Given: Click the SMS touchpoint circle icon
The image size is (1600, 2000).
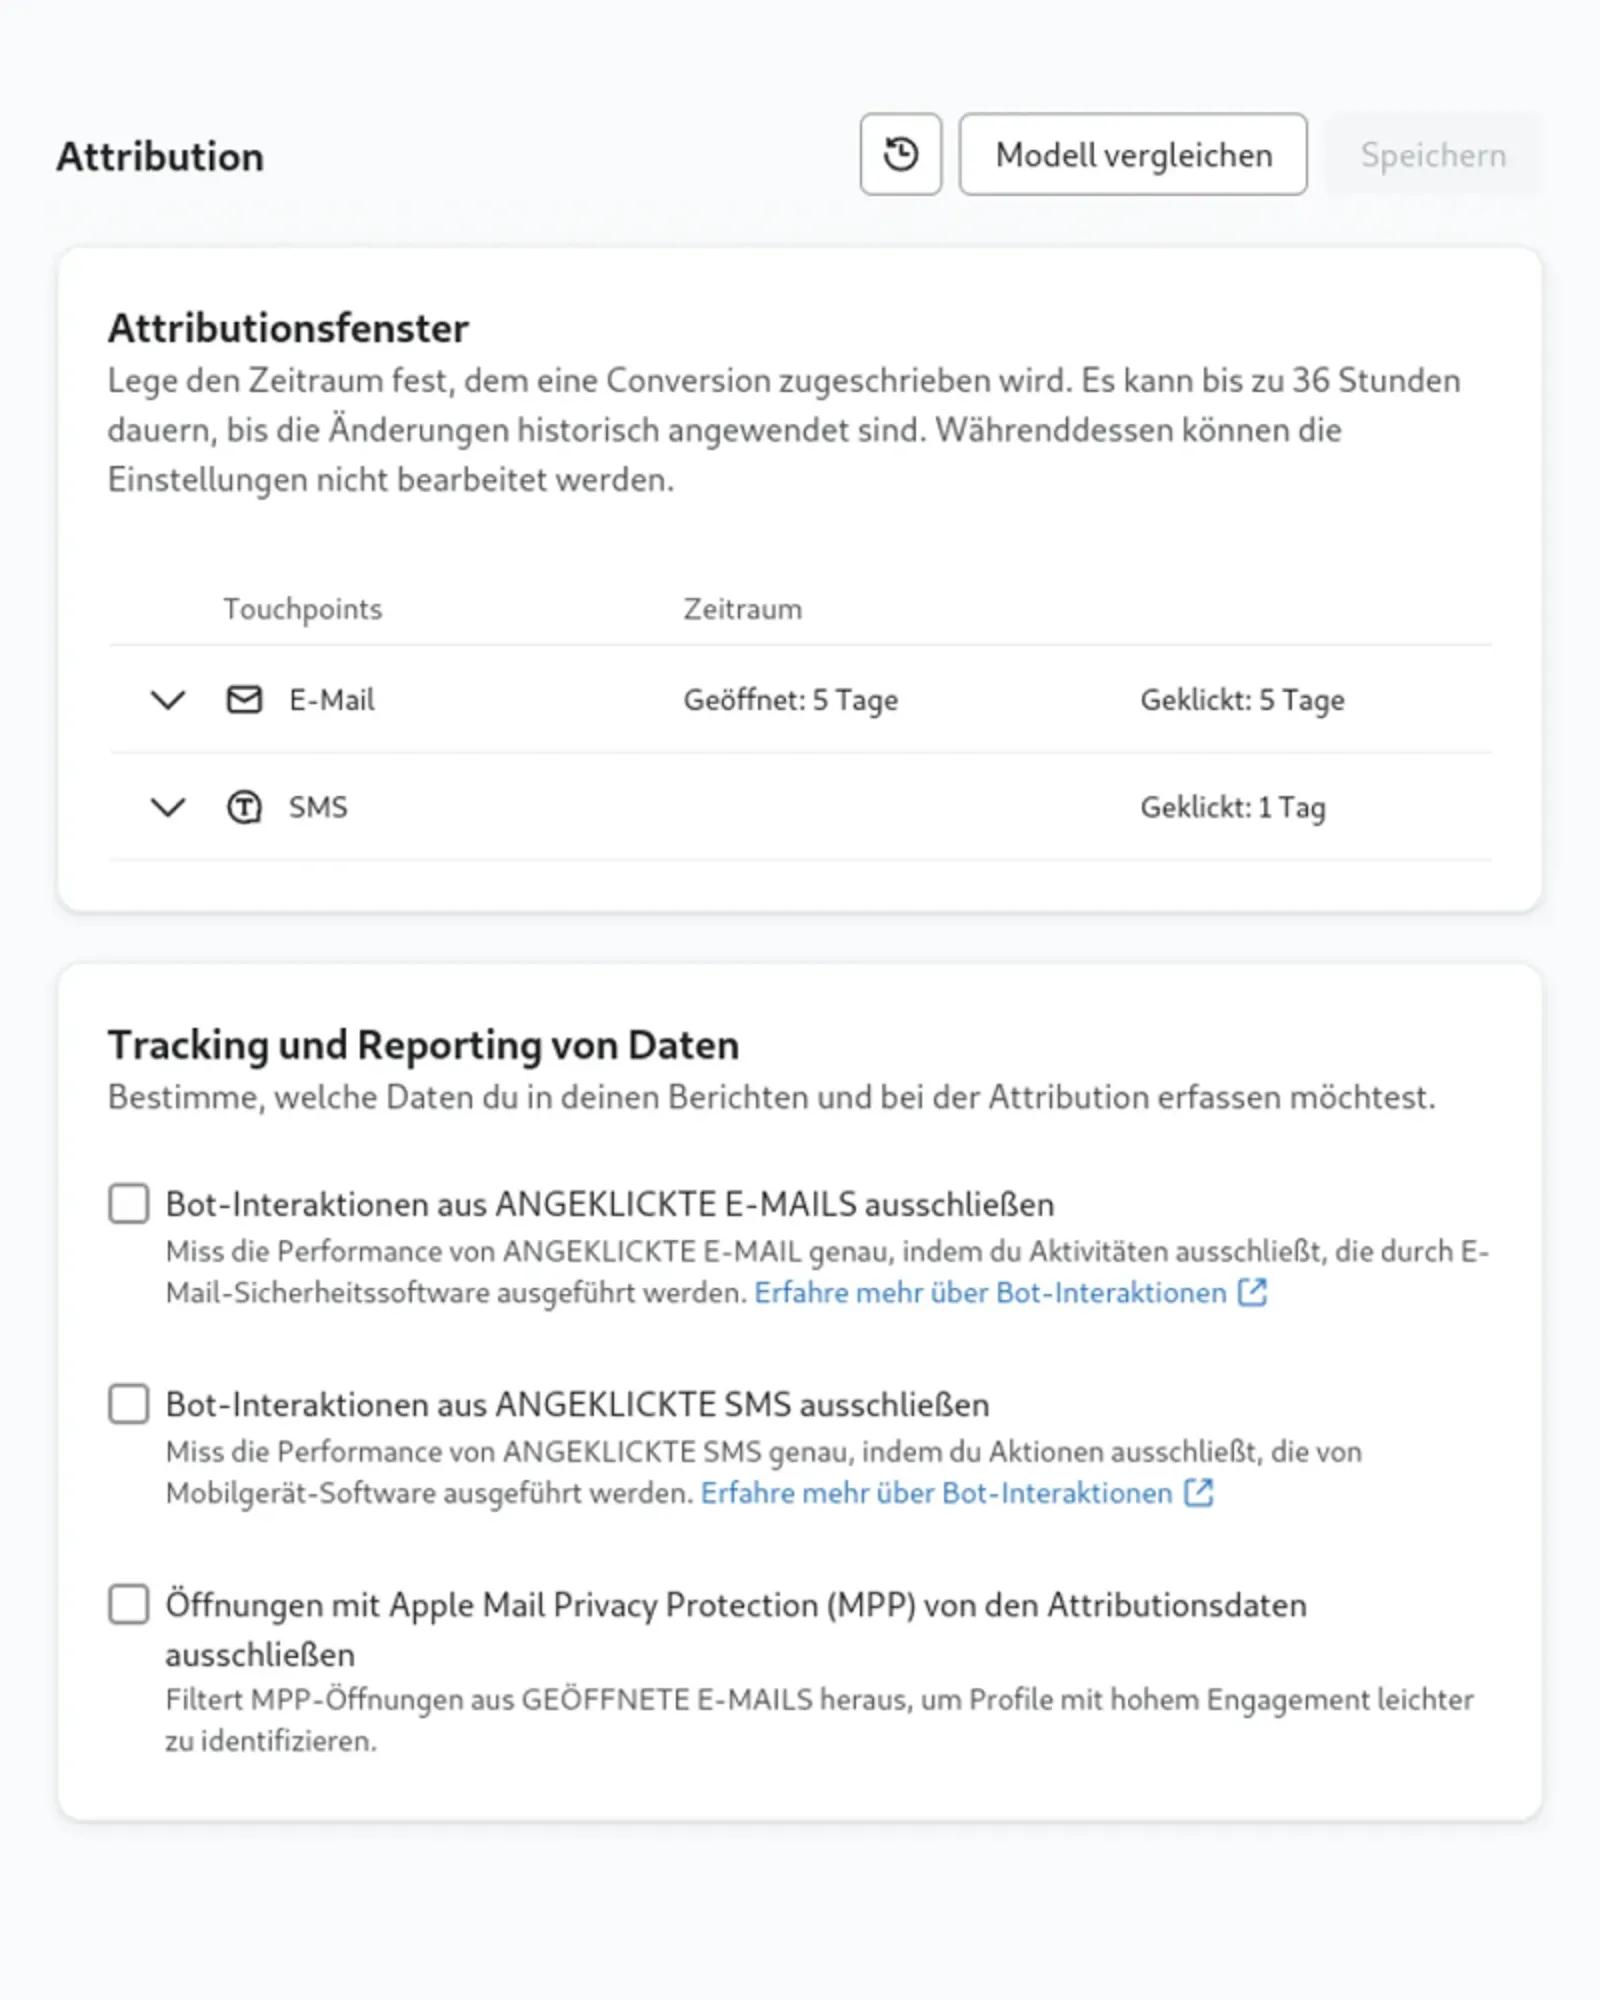Looking at the screenshot, I should (245, 807).
